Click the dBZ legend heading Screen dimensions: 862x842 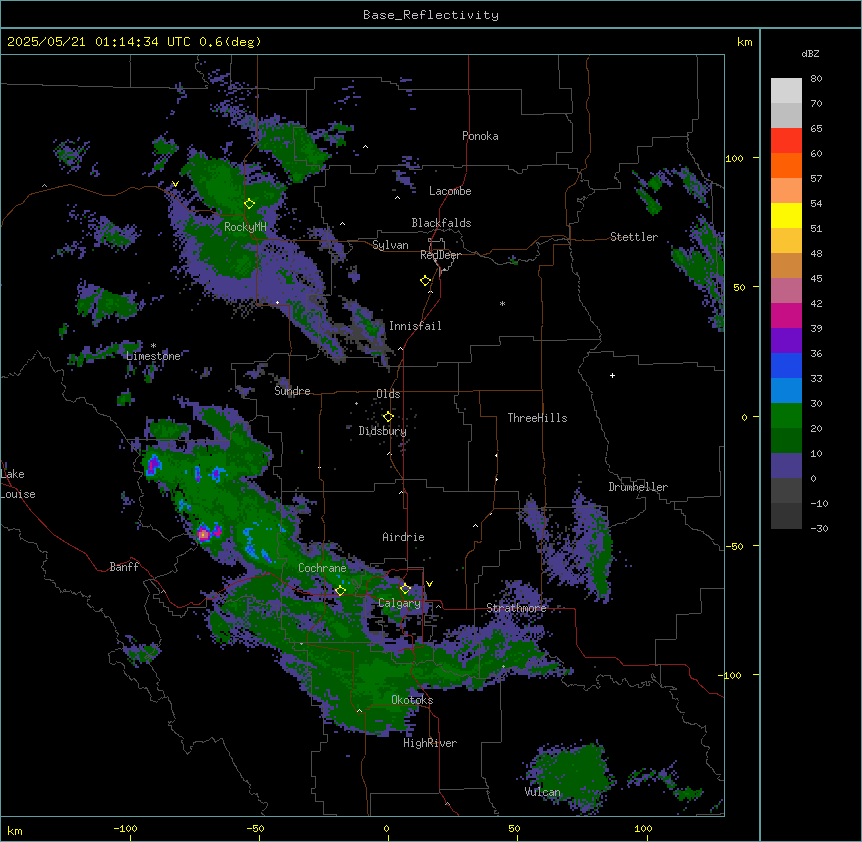(810, 54)
